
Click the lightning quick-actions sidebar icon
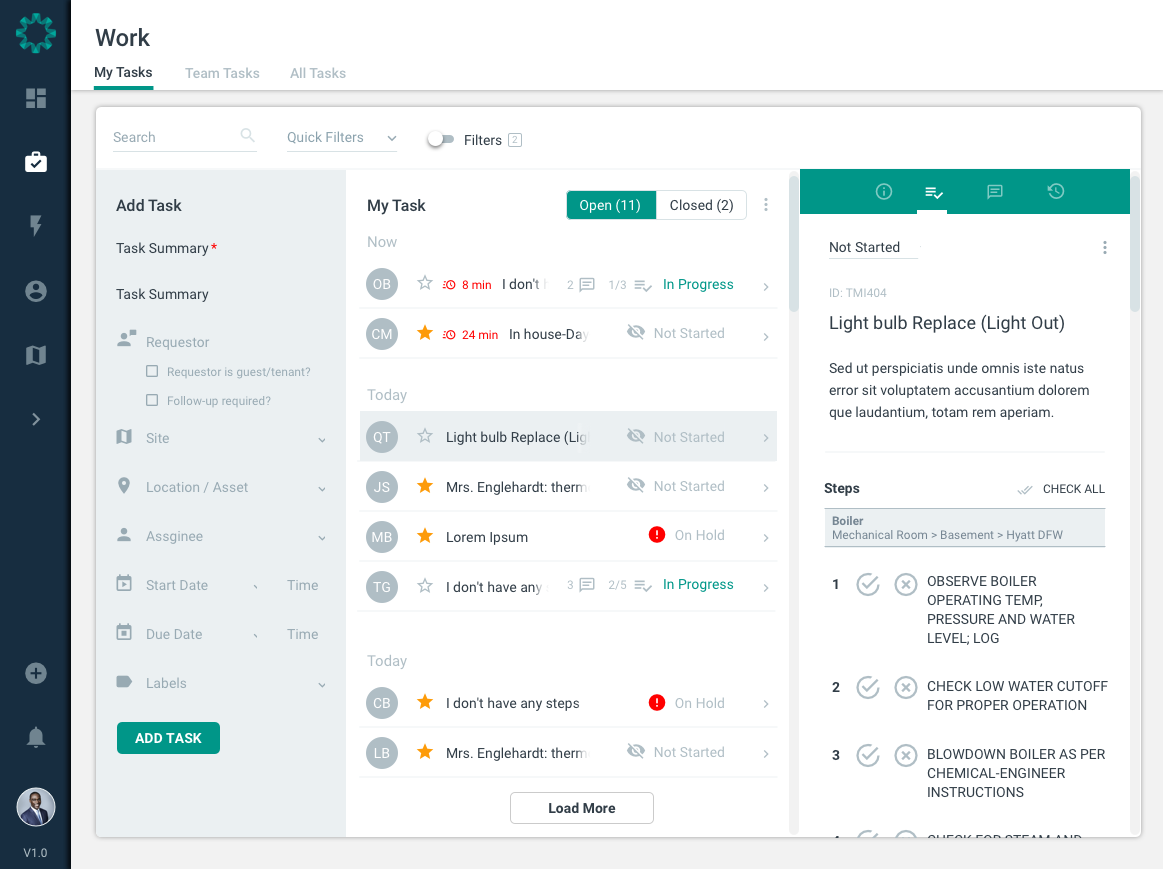(35, 226)
